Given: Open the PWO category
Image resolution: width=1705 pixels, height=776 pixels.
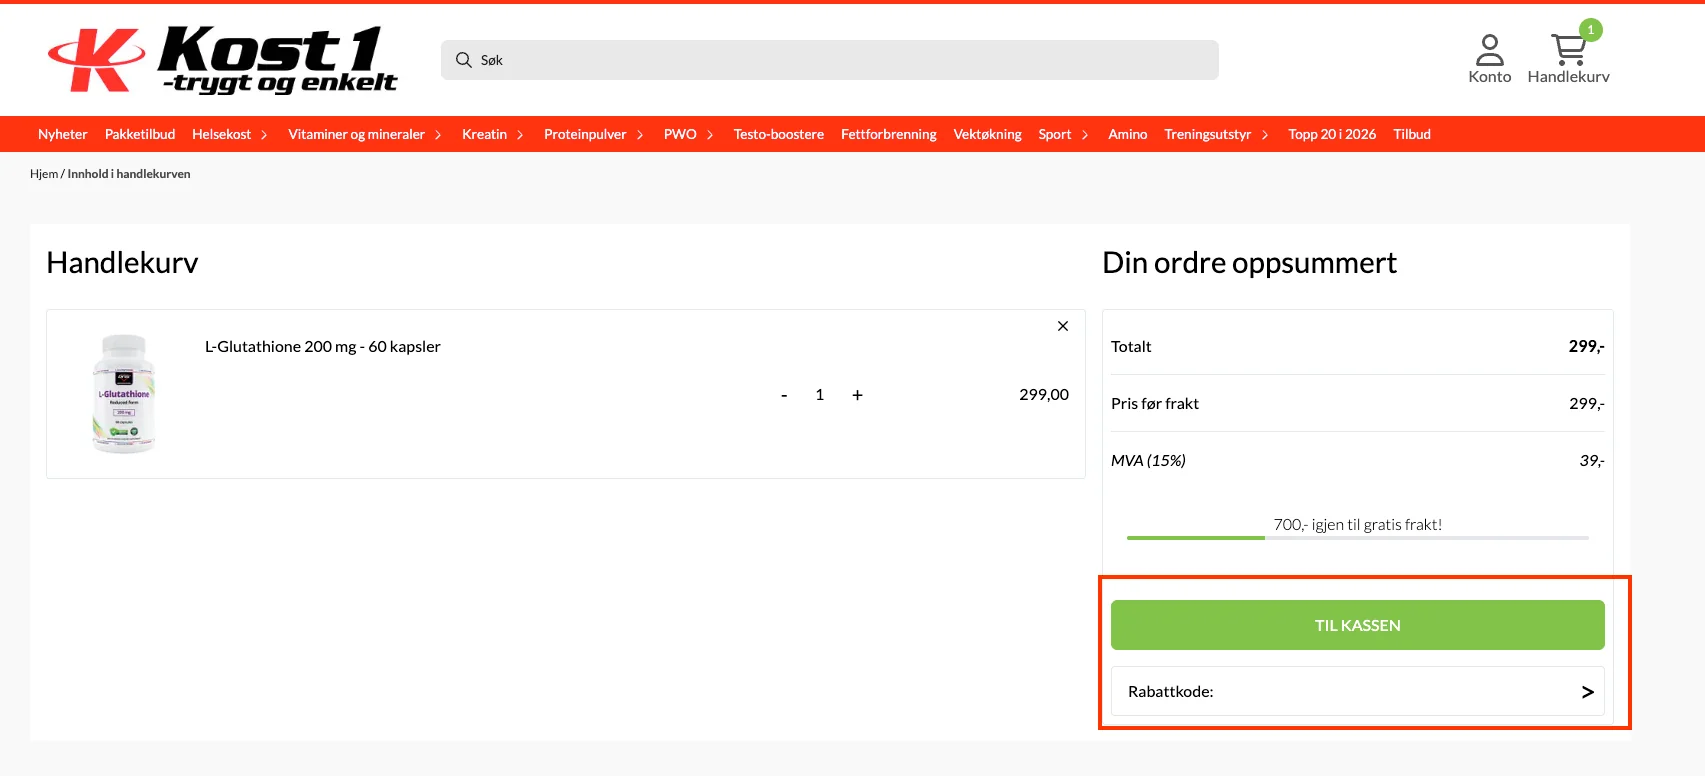Looking at the screenshot, I should pos(680,134).
